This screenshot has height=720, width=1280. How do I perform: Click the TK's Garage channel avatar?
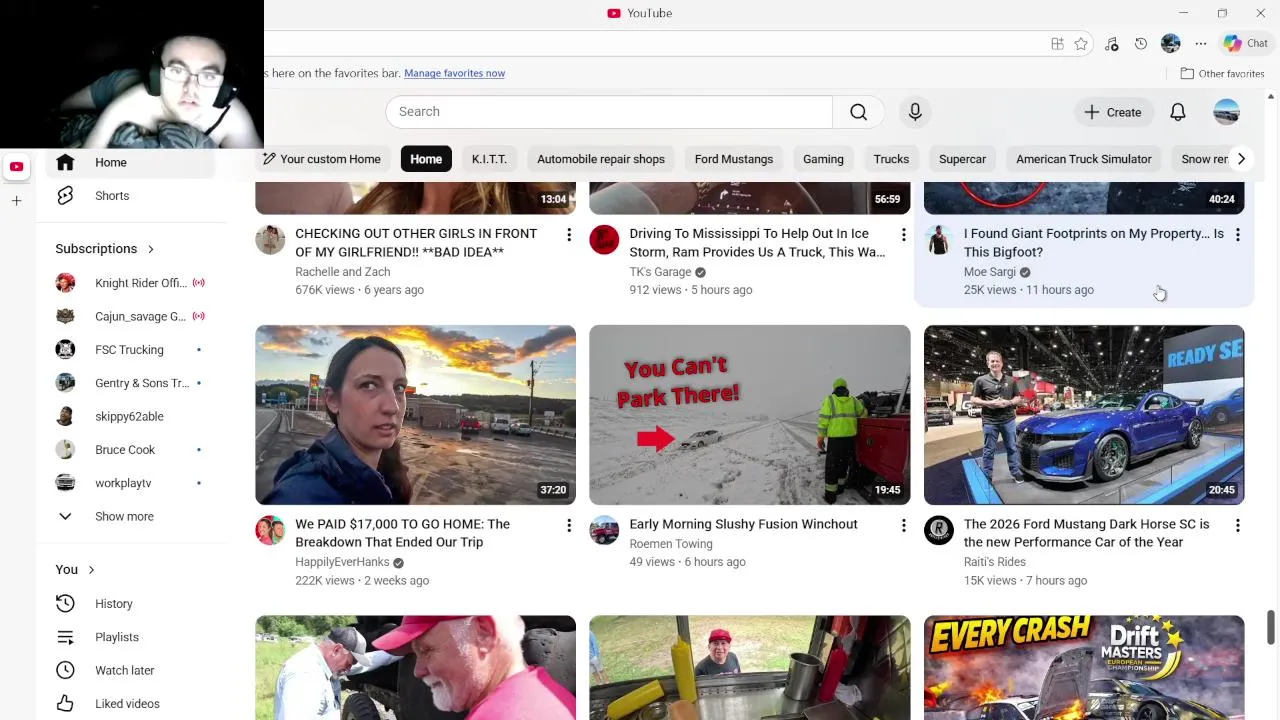point(604,240)
